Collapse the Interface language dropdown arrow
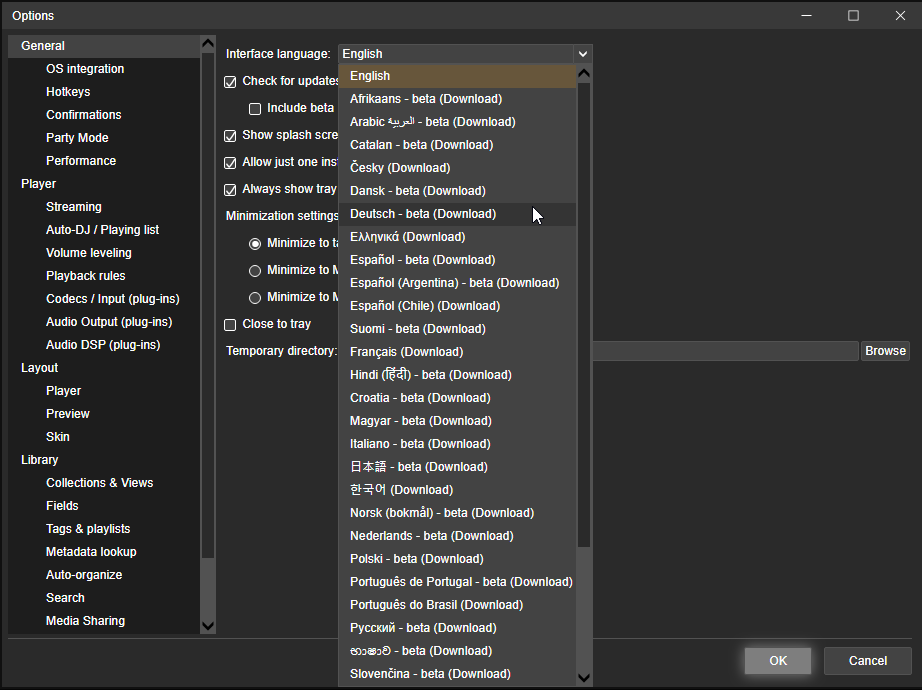Image resolution: width=922 pixels, height=690 pixels. click(x=582, y=54)
